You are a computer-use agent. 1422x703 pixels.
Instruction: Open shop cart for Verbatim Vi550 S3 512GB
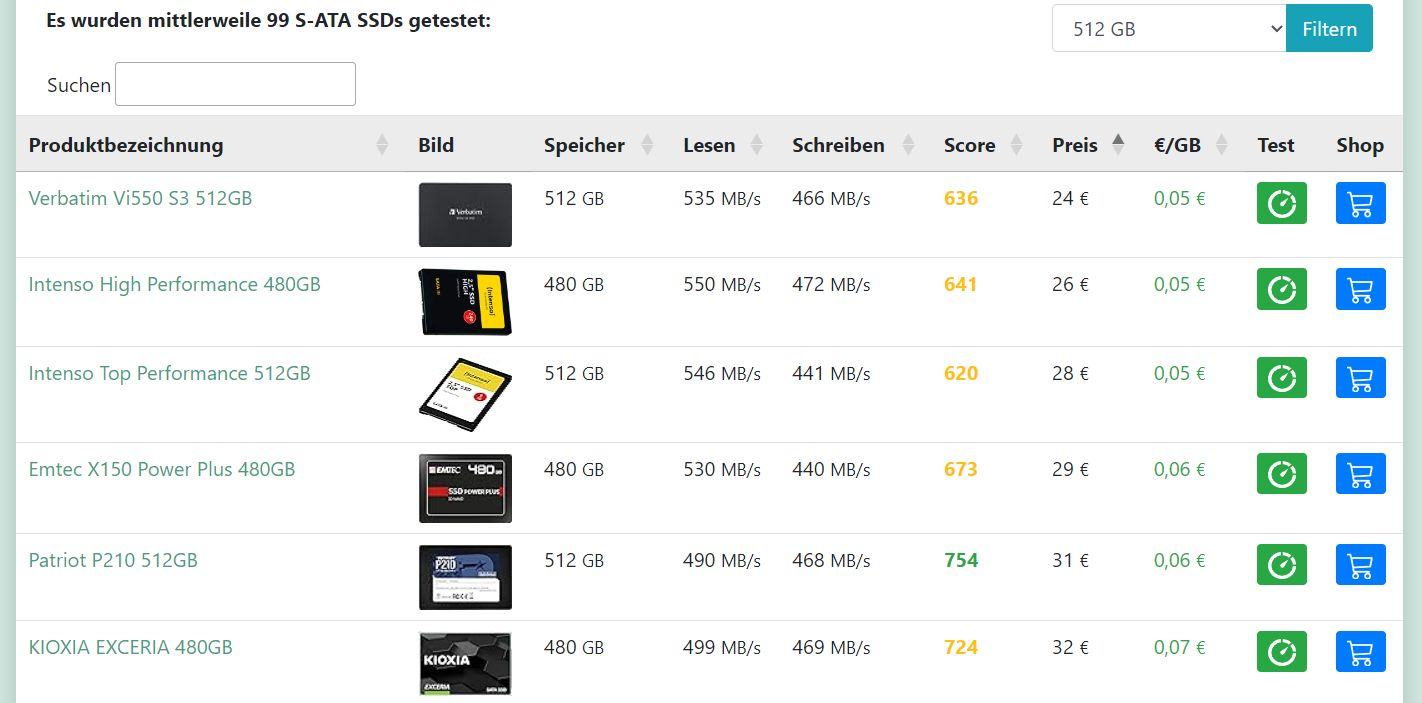(x=1360, y=203)
